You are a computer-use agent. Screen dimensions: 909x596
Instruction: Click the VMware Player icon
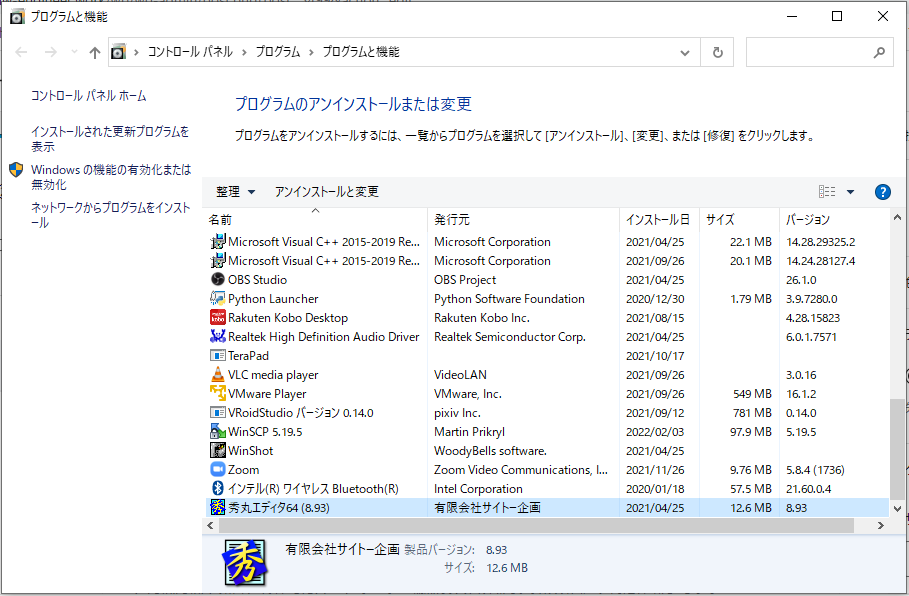[217, 394]
